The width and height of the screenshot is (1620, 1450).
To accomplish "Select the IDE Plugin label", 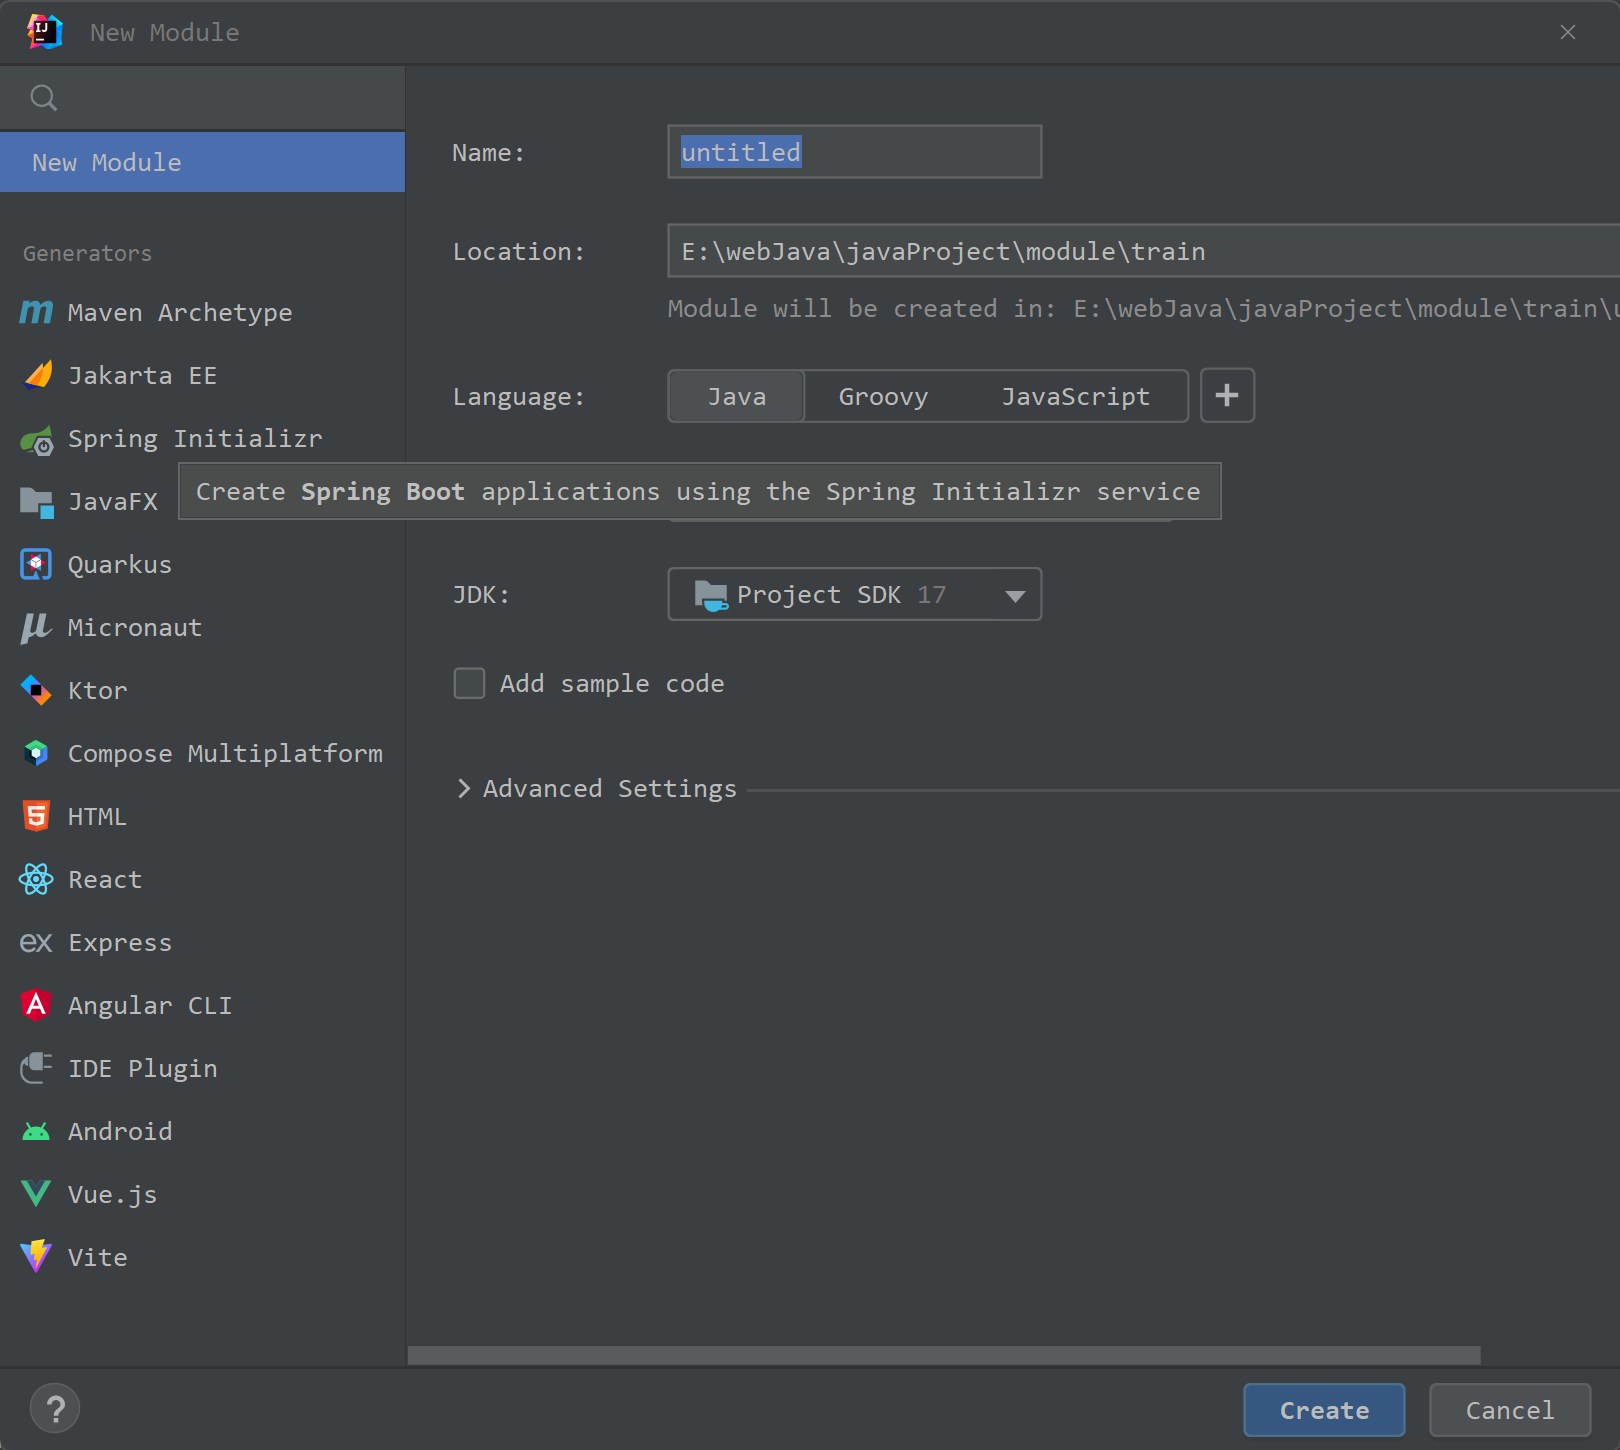I will click(x=142, y=1068).
